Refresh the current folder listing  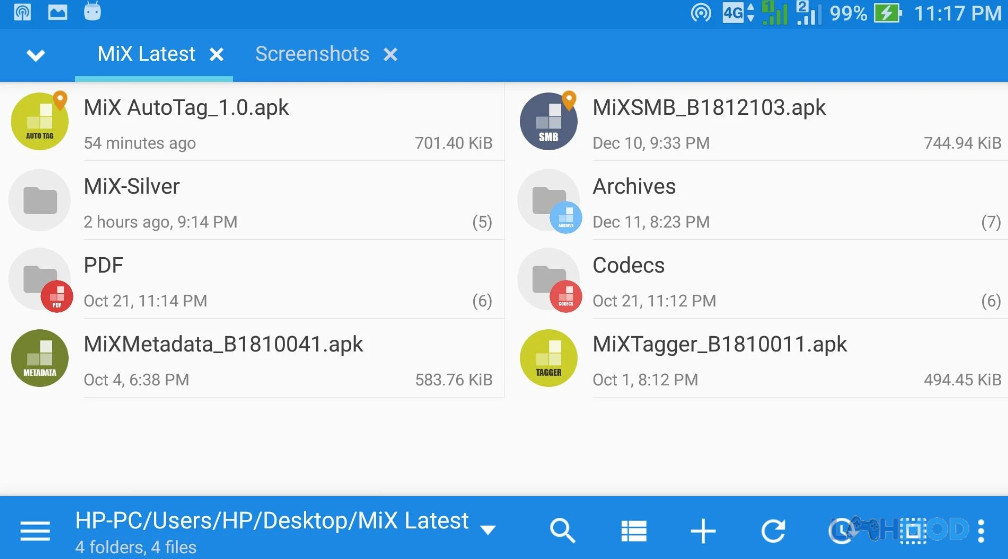[773, 531]
